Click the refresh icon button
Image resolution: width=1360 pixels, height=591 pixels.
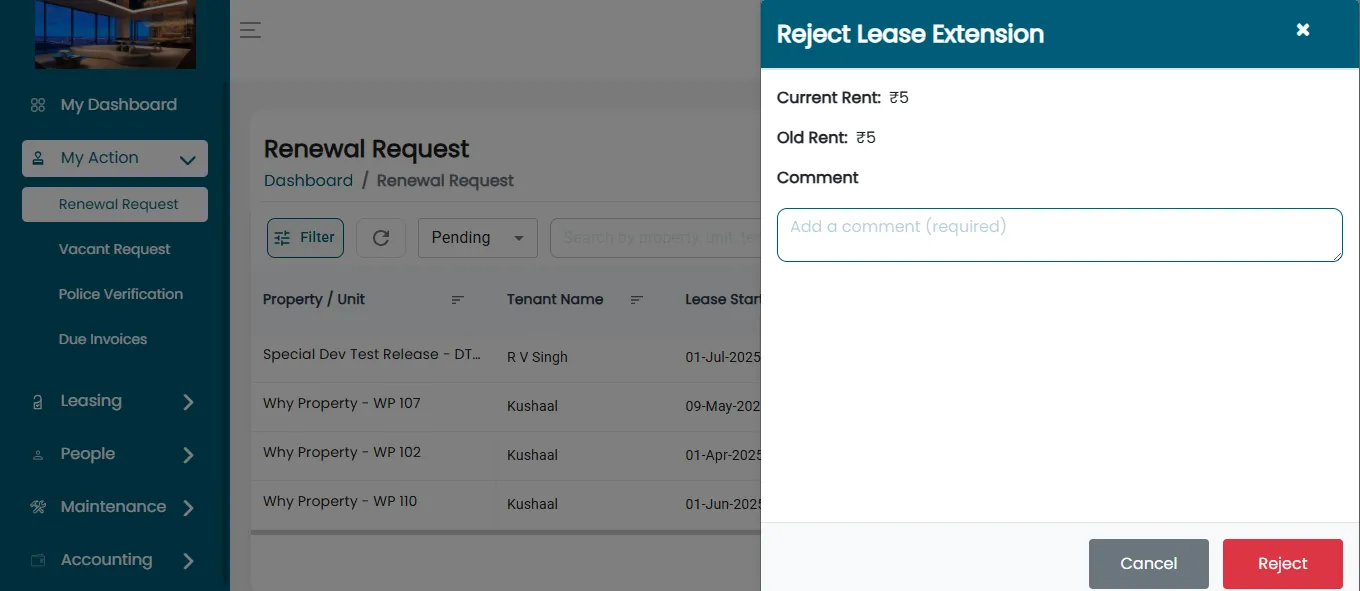click(x=381, y=238)
